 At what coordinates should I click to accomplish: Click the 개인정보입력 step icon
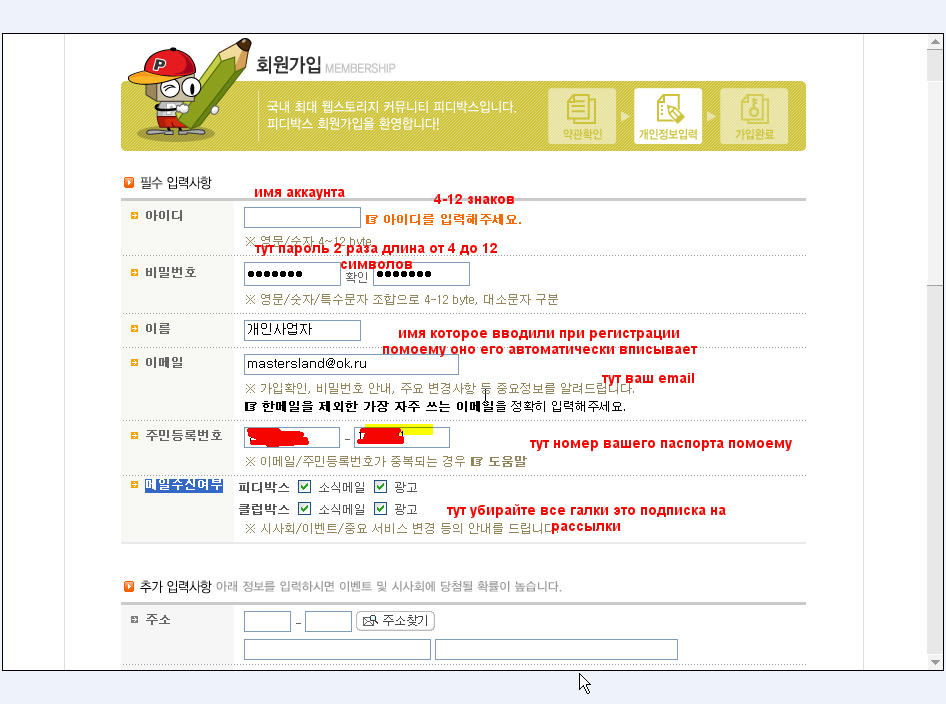click(667, 116)
